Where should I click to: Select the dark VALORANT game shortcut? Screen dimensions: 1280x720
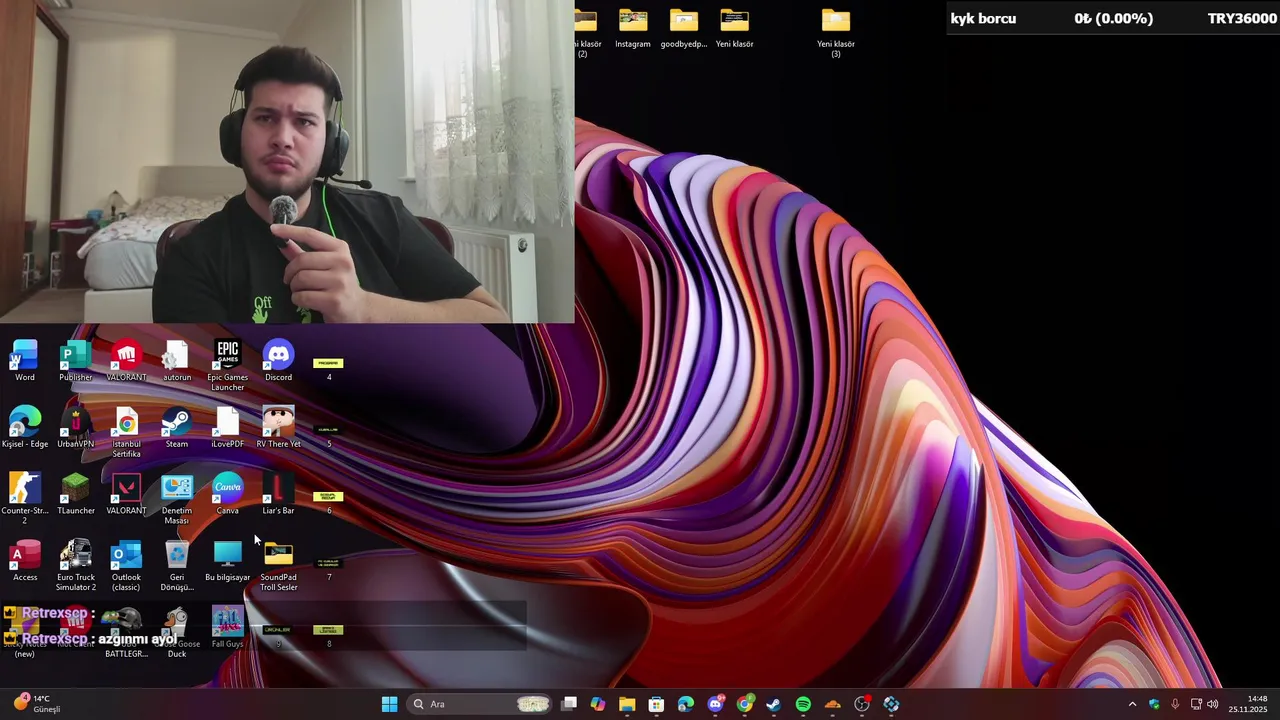pos(126,494)
